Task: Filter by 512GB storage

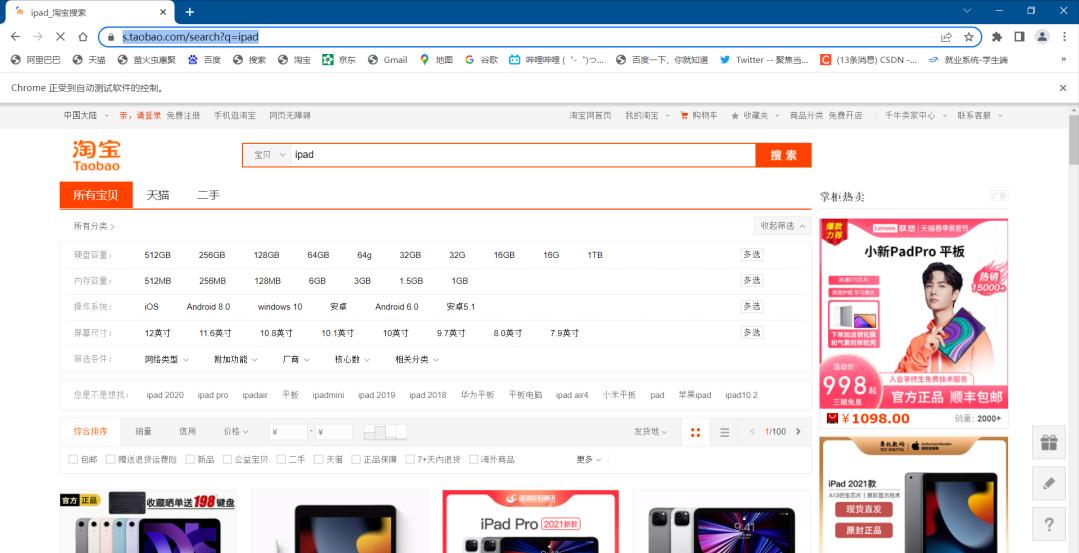Action: coord(158,255)
